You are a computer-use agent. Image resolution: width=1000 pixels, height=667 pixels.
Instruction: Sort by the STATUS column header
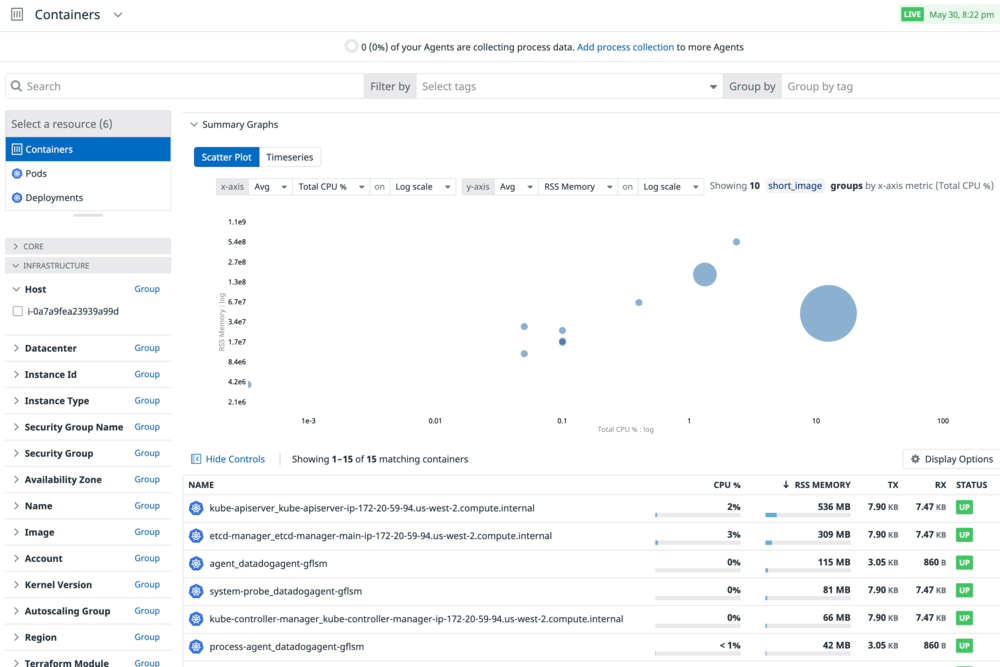pos(971,485)
